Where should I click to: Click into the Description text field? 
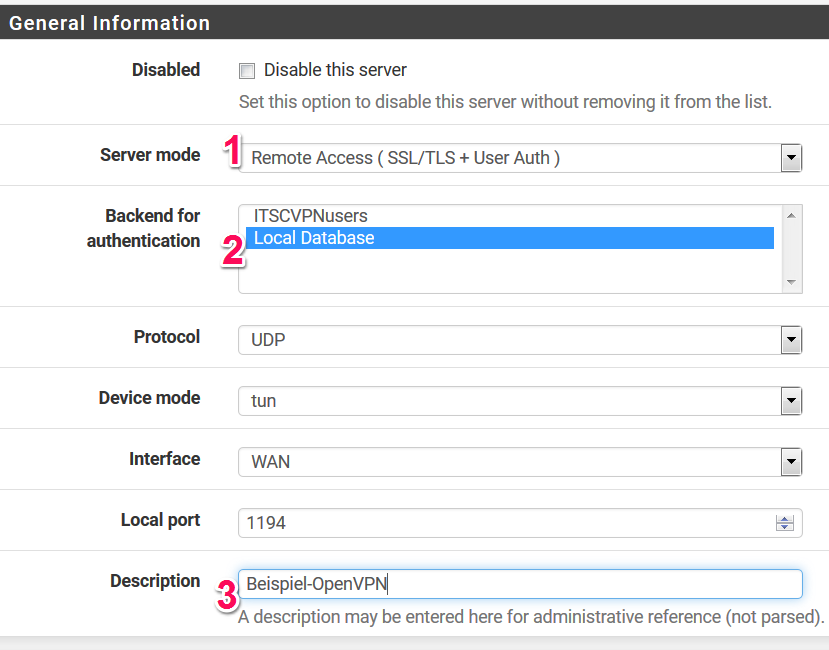tap(520, 584)
